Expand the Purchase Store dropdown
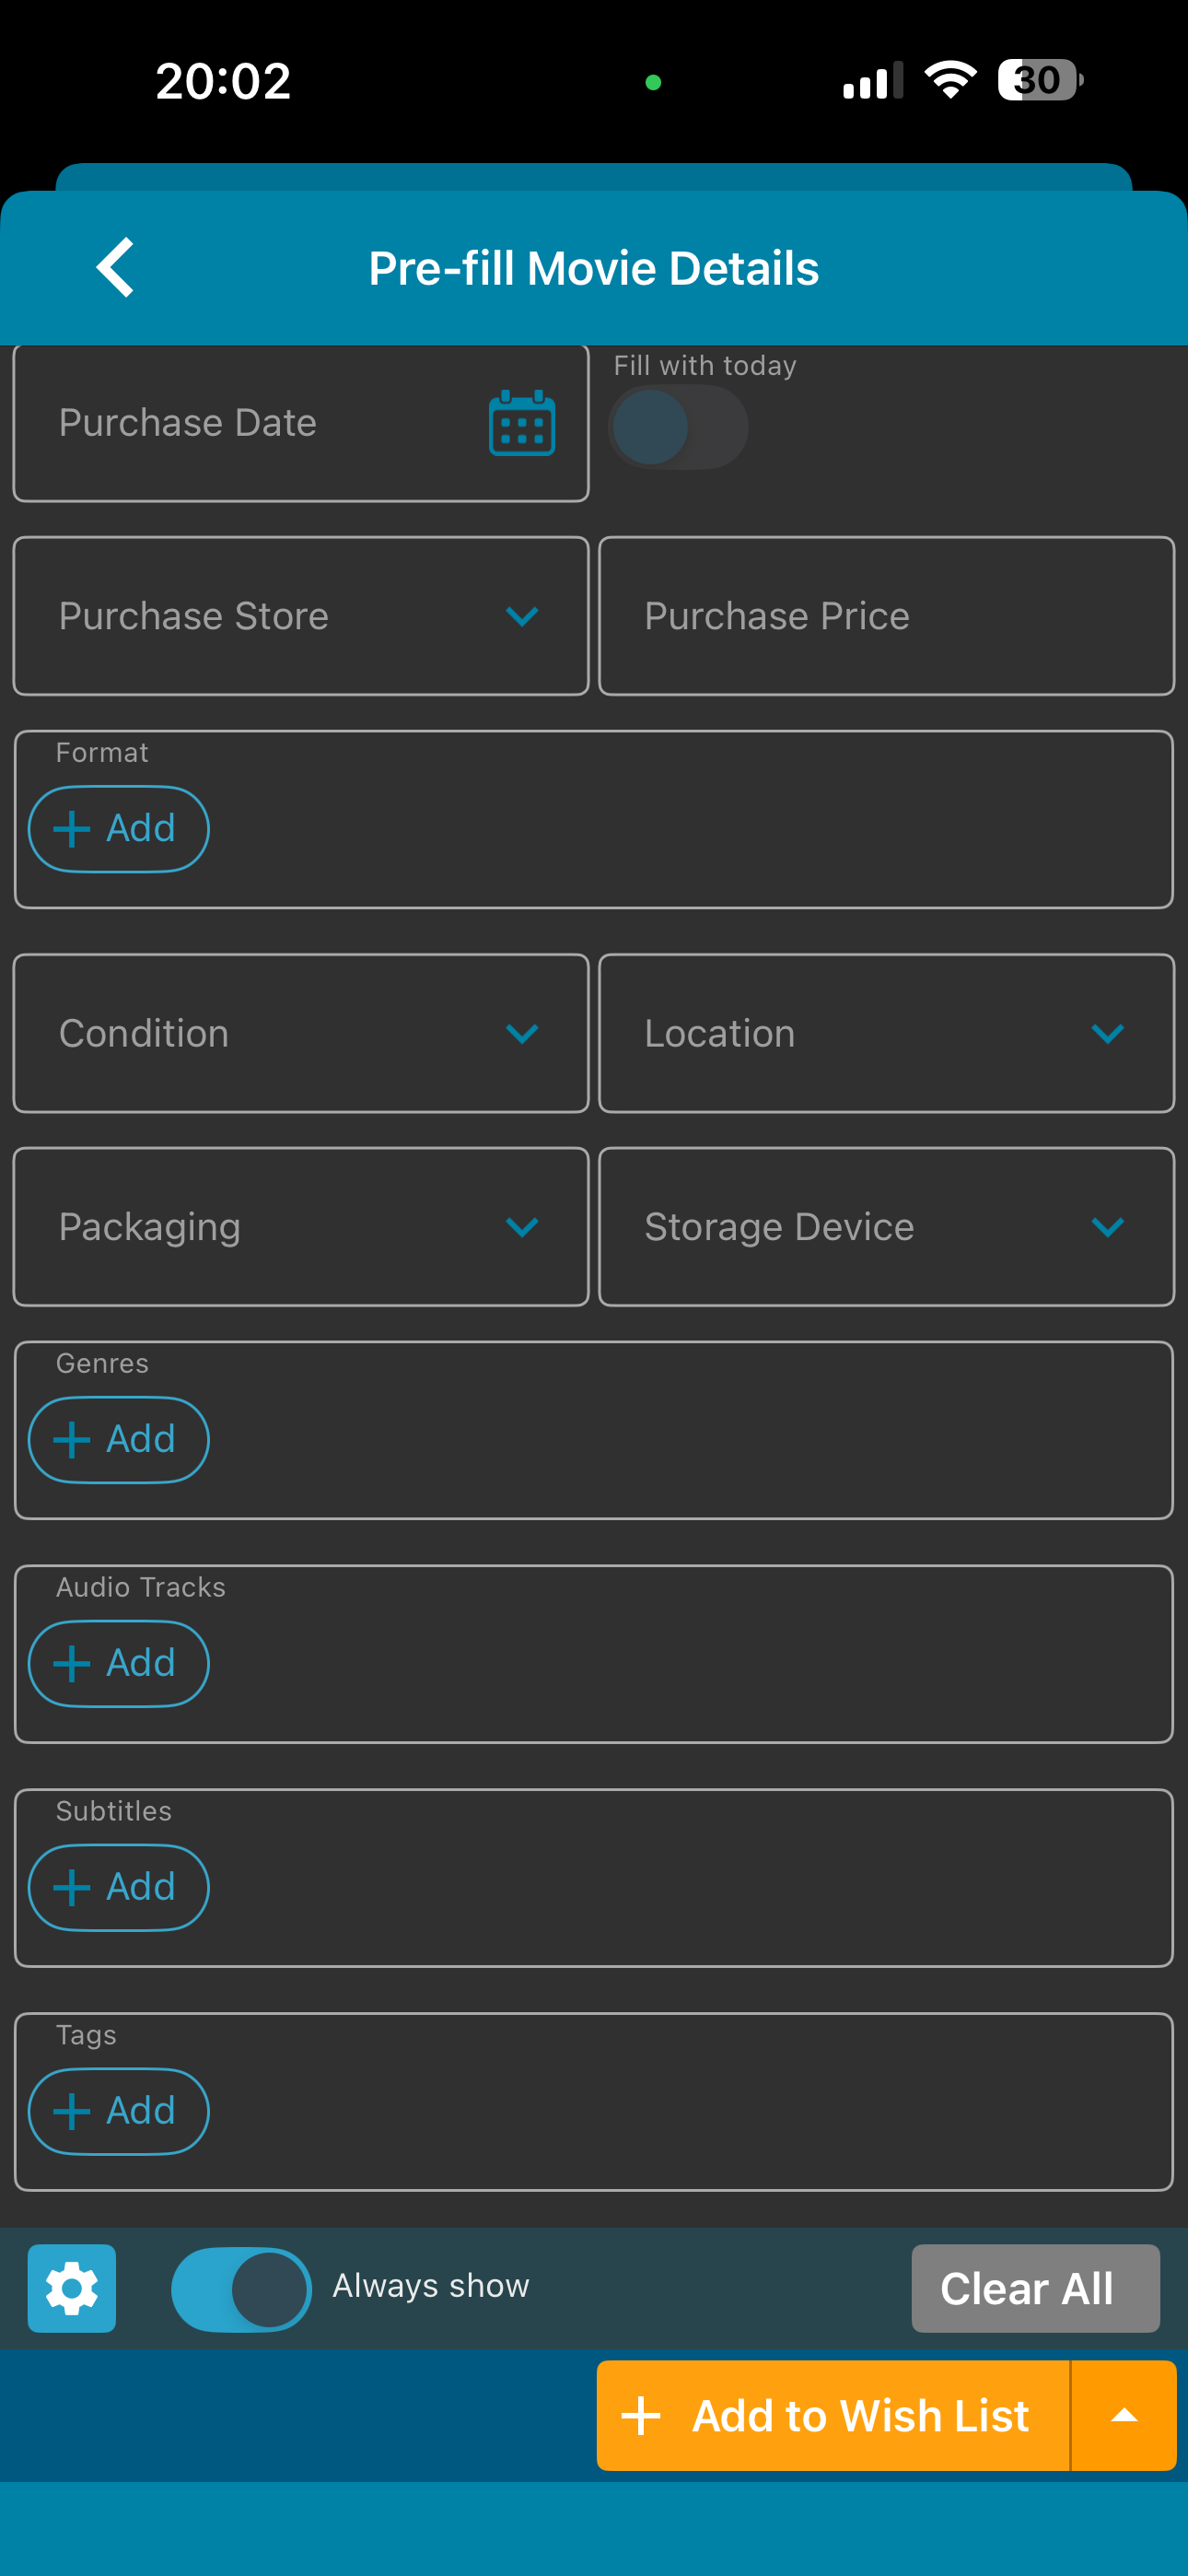The image size is (1188, 2576). (301, 616)
